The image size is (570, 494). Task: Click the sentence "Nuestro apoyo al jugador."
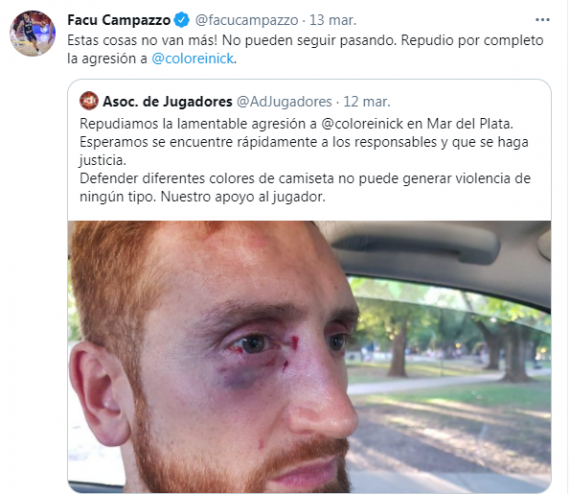[243, 197]
